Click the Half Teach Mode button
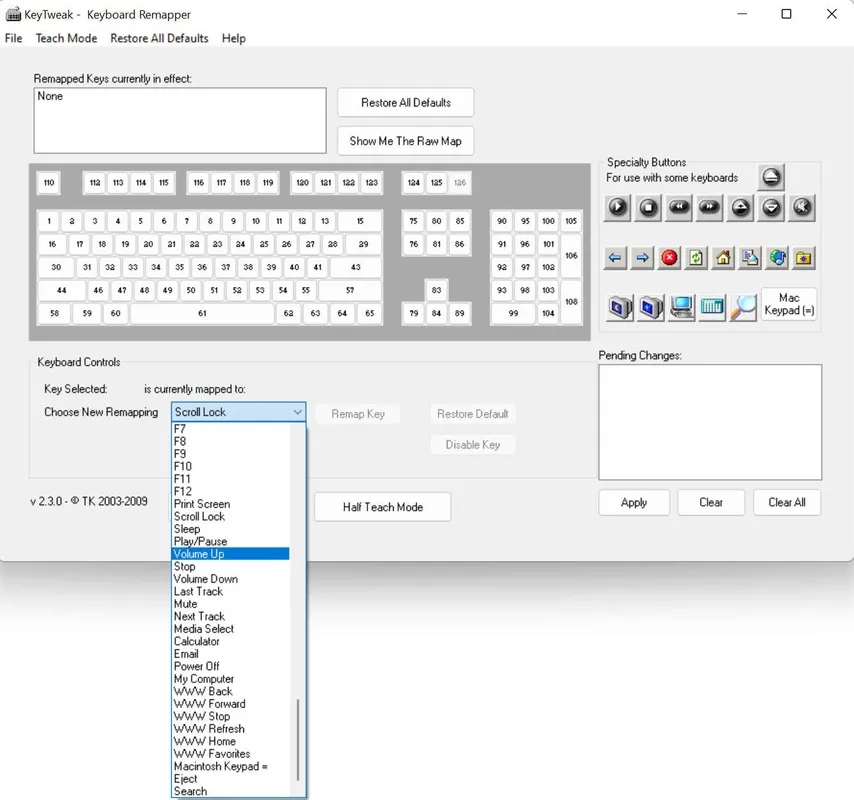The height and width of the screenshot is (800, 854). coord(383,507)
